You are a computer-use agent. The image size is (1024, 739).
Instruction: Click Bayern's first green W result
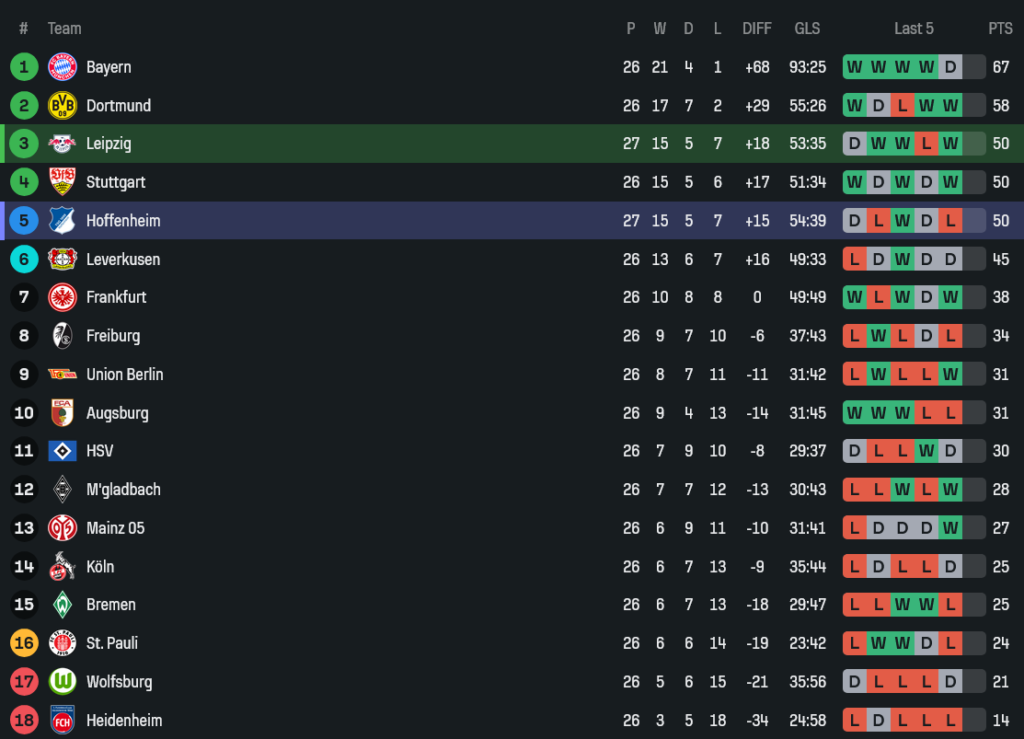(854, 68)
